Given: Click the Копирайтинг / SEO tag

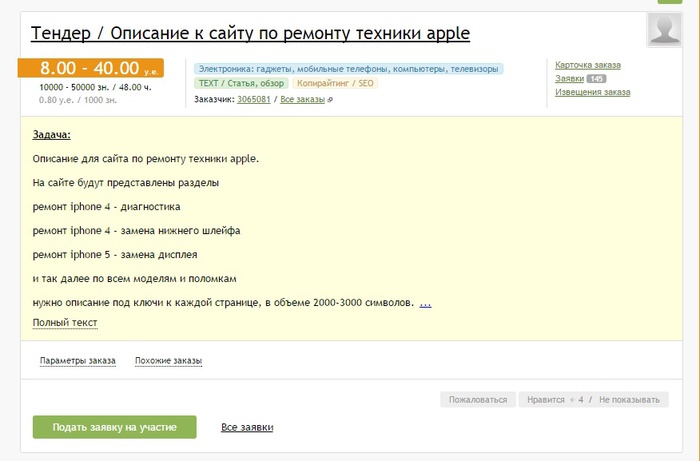Looking at the screenshot, I should pos(335,84).
